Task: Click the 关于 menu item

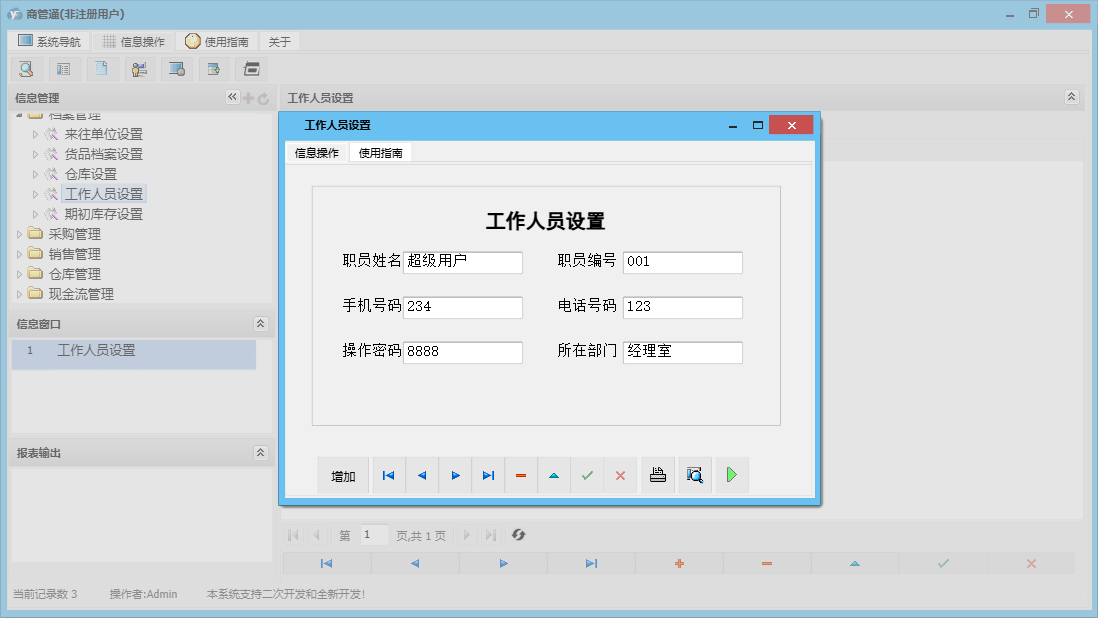Action: pos(279,41)
